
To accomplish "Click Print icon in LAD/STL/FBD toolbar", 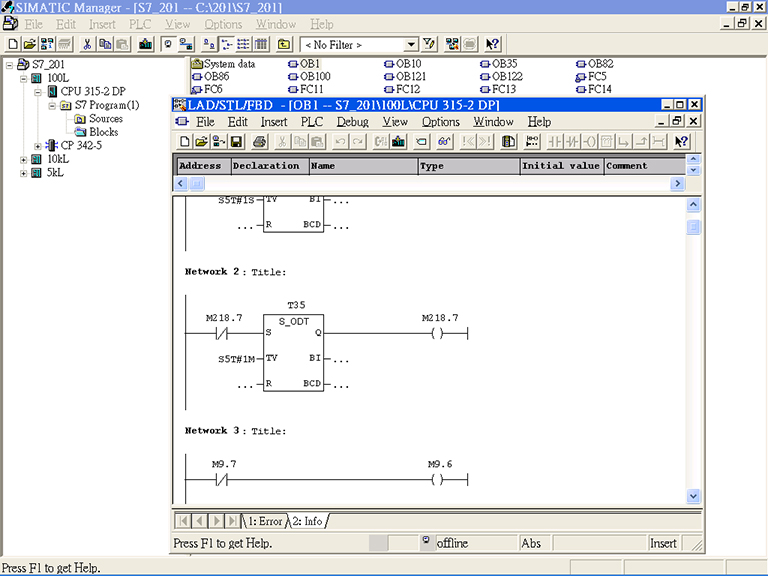I will click(260, 142).
